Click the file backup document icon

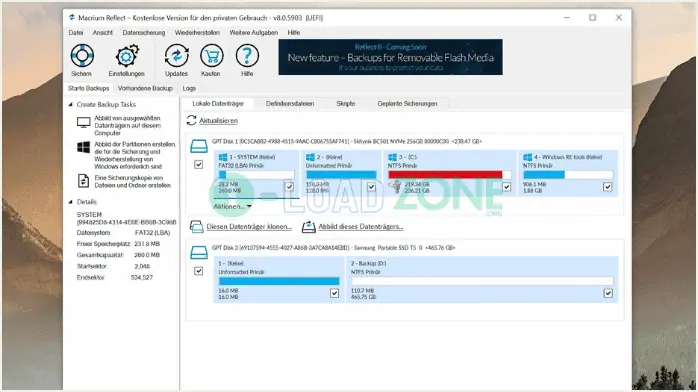84,181
